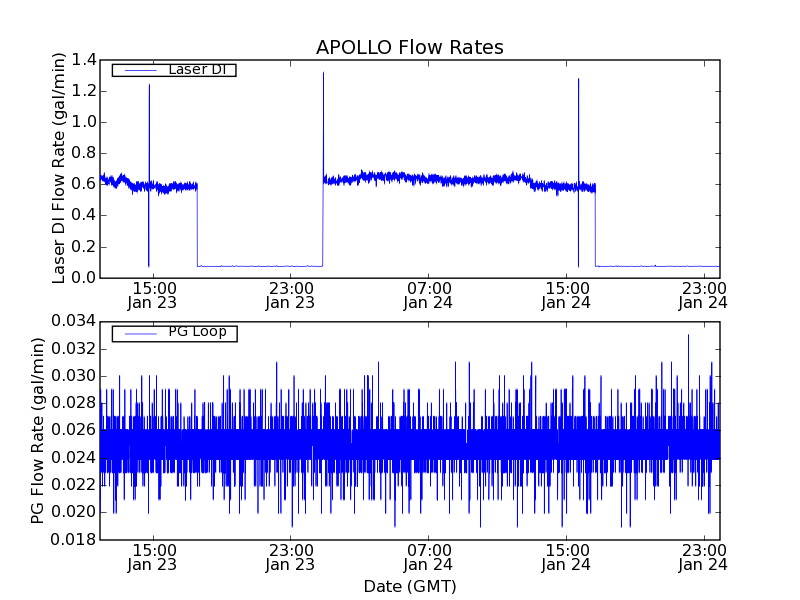Click the Laser DI spike after 15:00 Jan 24

click(578, 82)
